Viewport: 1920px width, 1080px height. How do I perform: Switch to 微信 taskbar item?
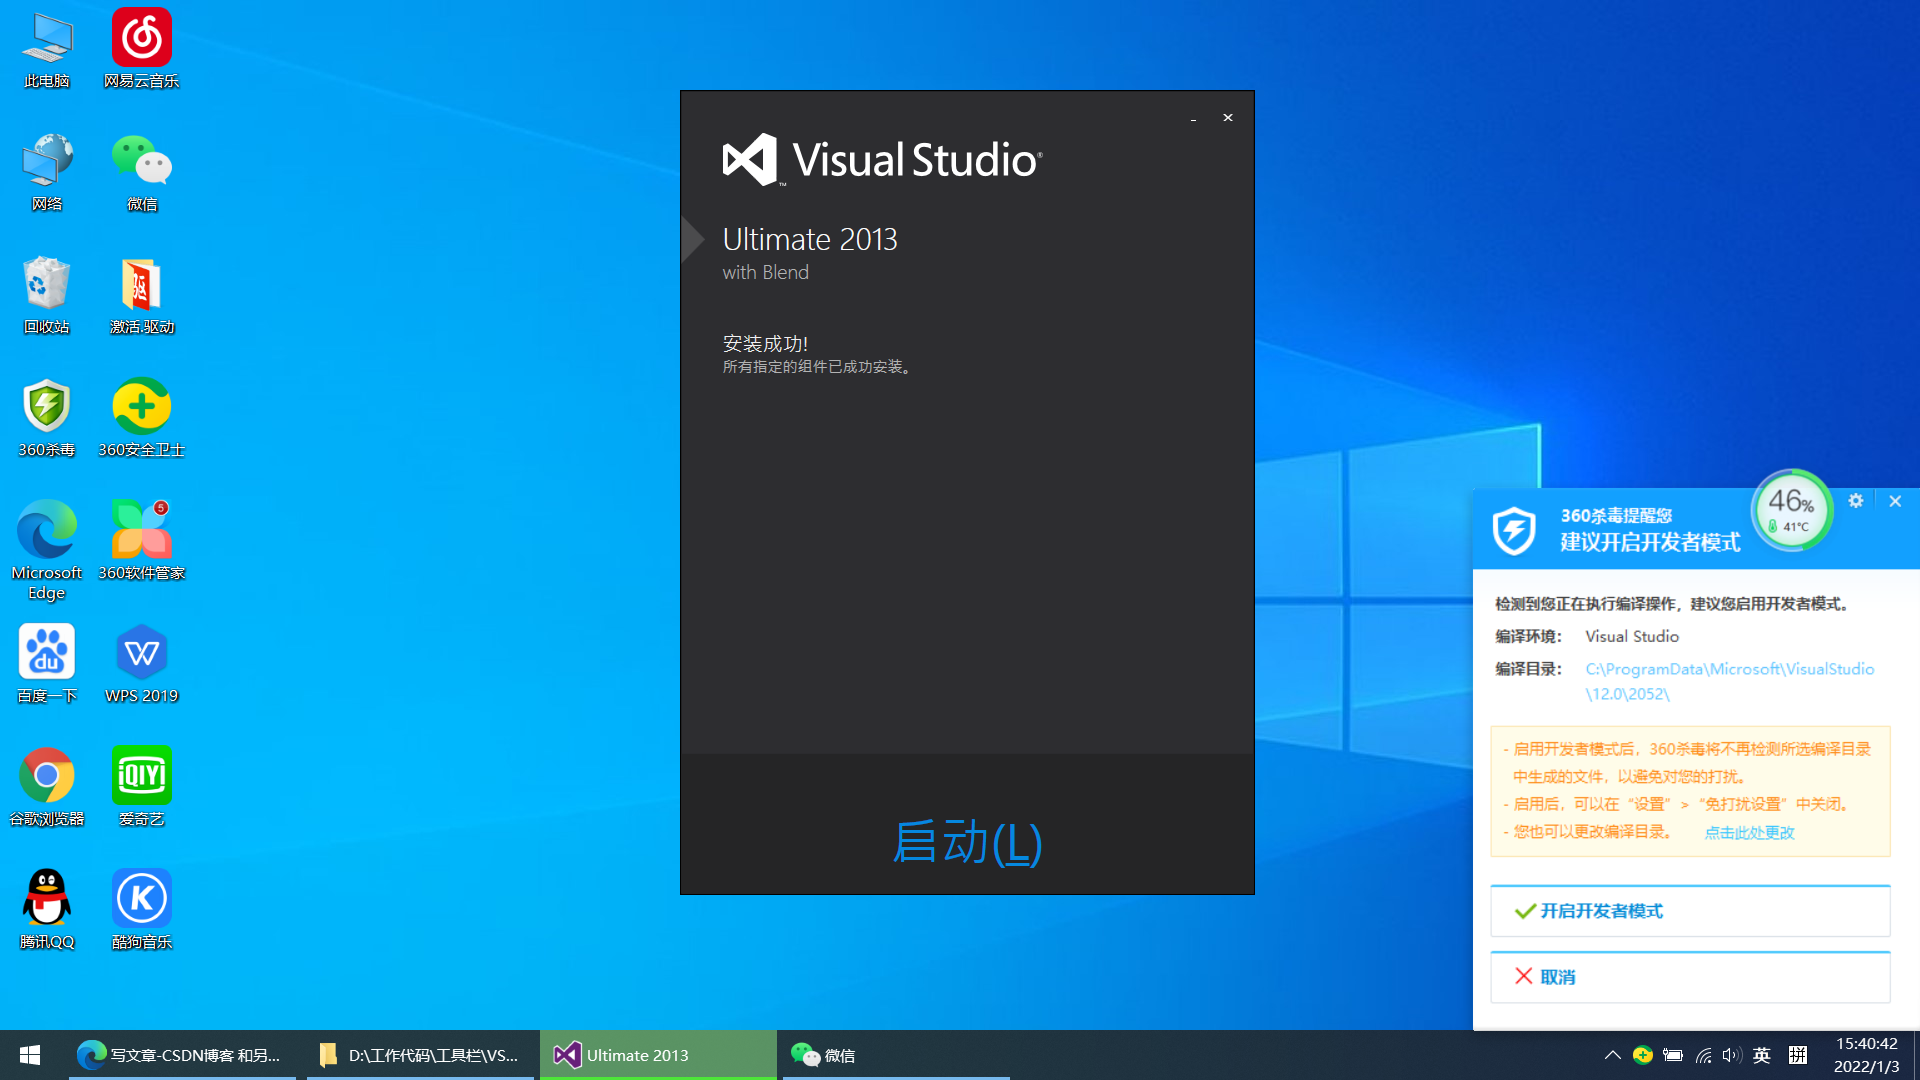pos(896,1055)
